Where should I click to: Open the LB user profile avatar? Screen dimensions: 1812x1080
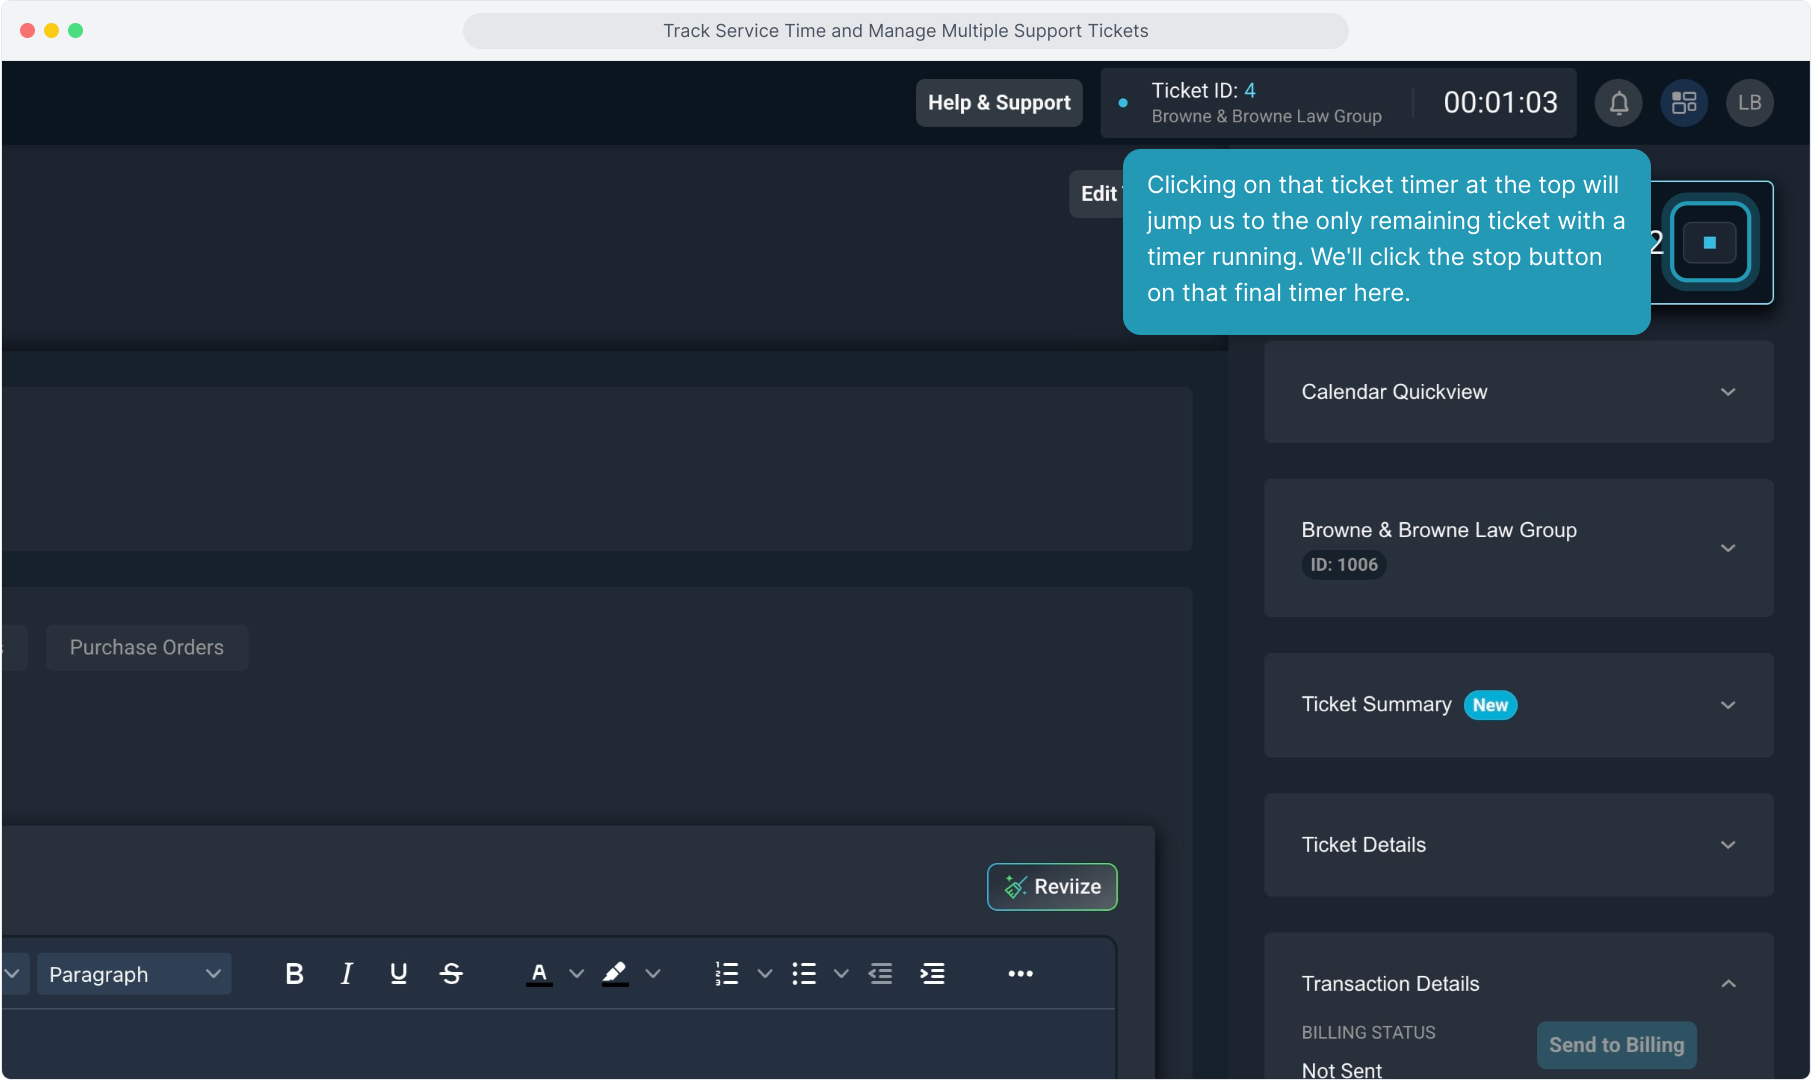pos(1749,103)
